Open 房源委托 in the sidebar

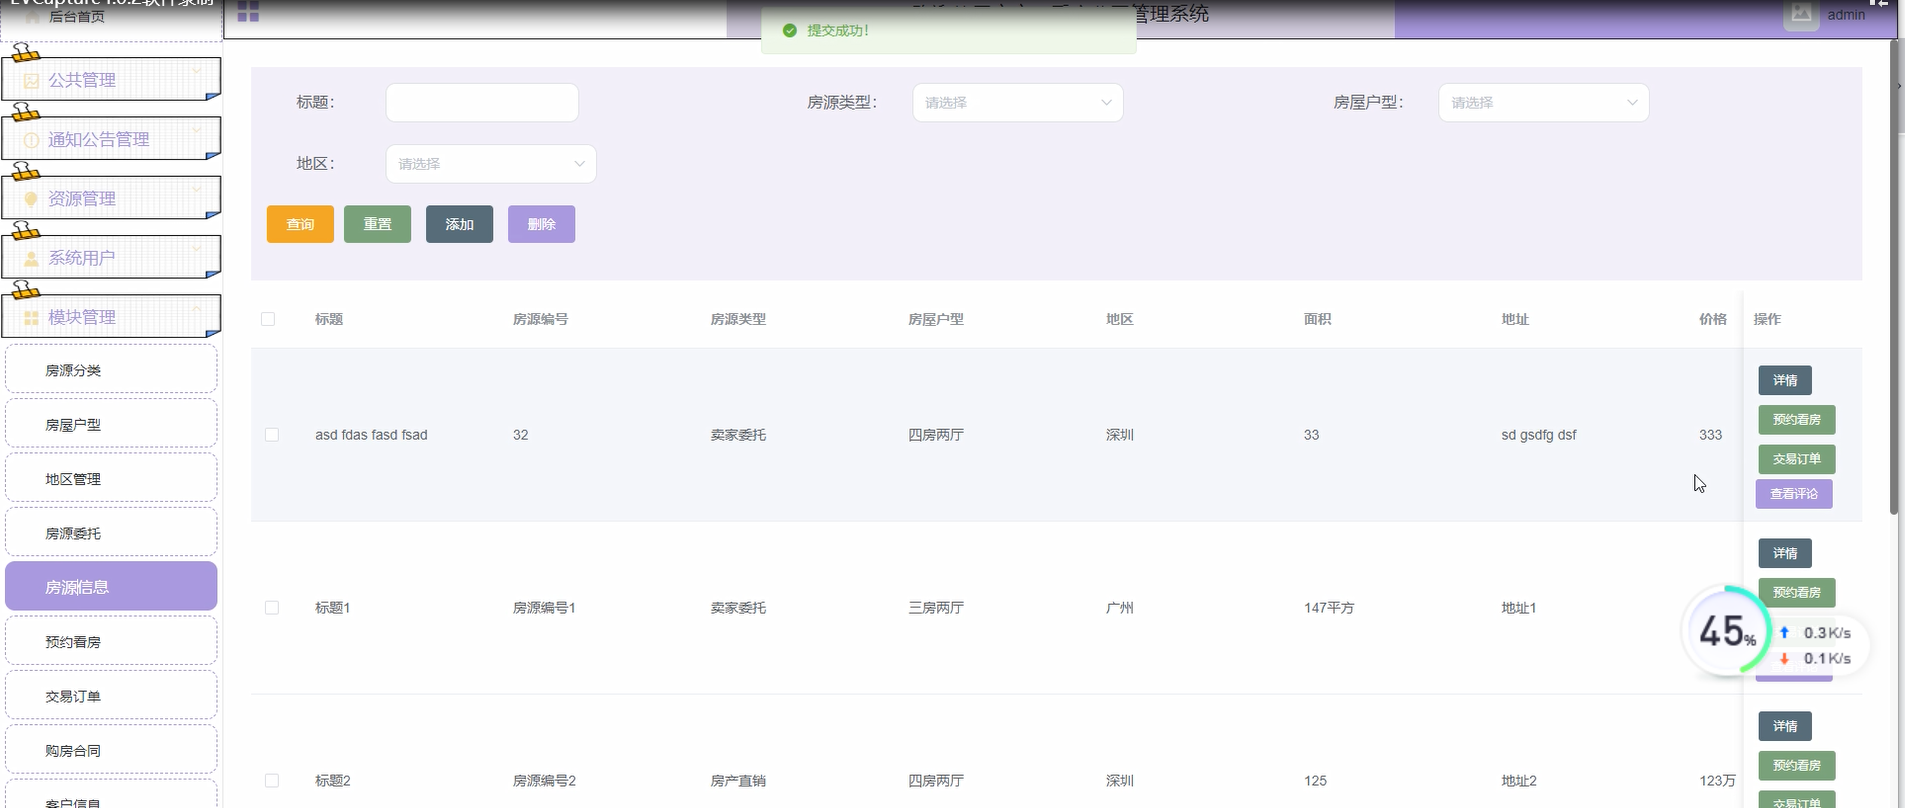111,533
